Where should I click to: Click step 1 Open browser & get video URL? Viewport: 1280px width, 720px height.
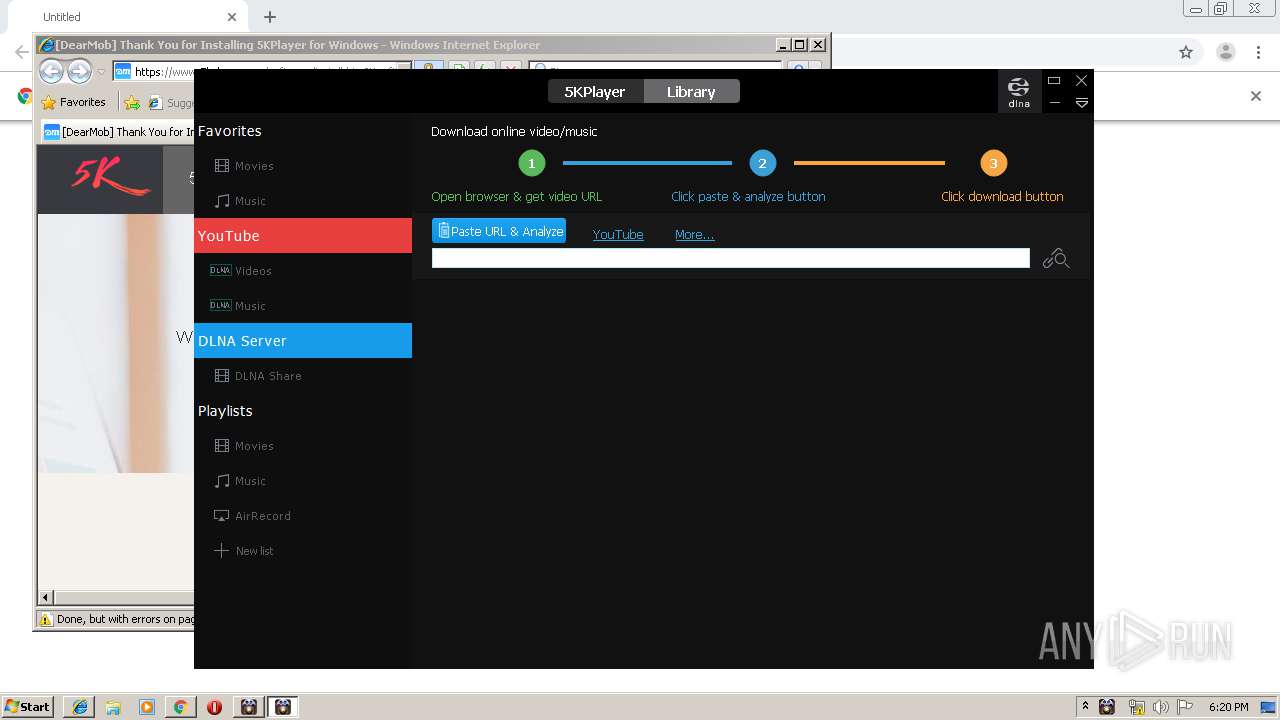pos(516,197)
